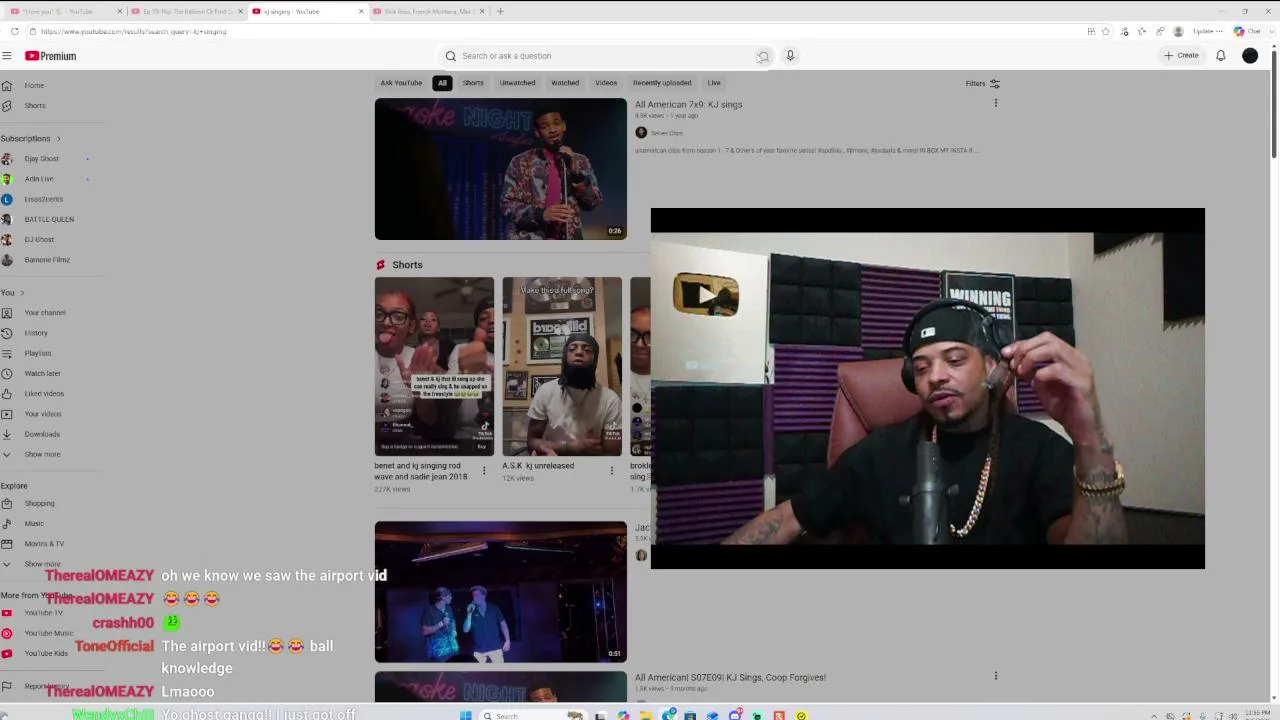Select the Shorts filter chip

tap(473, 83)
